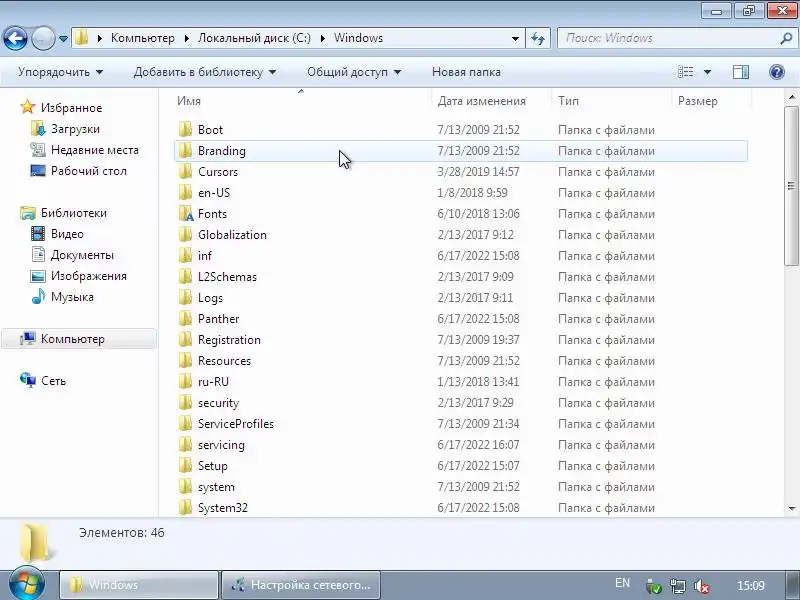Sort by the Имя column header
Image resolution: width=800 pixels, height=600 pixels.
click(x=189, y=101)
